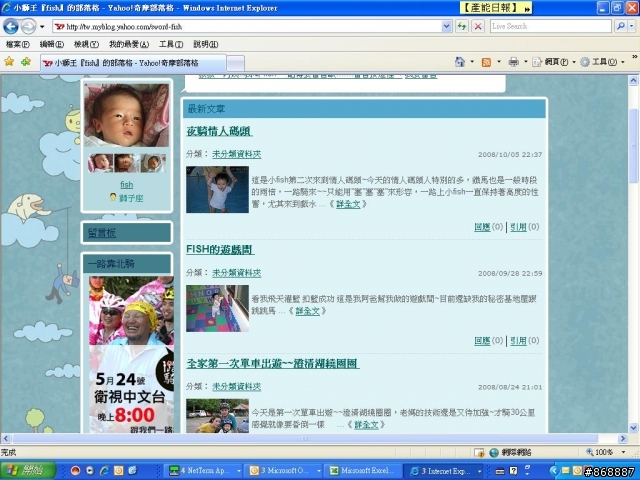Viewport: 640px width, 480px height.
Task: Open the 說明(H) menu
Action: coord(206,44)
